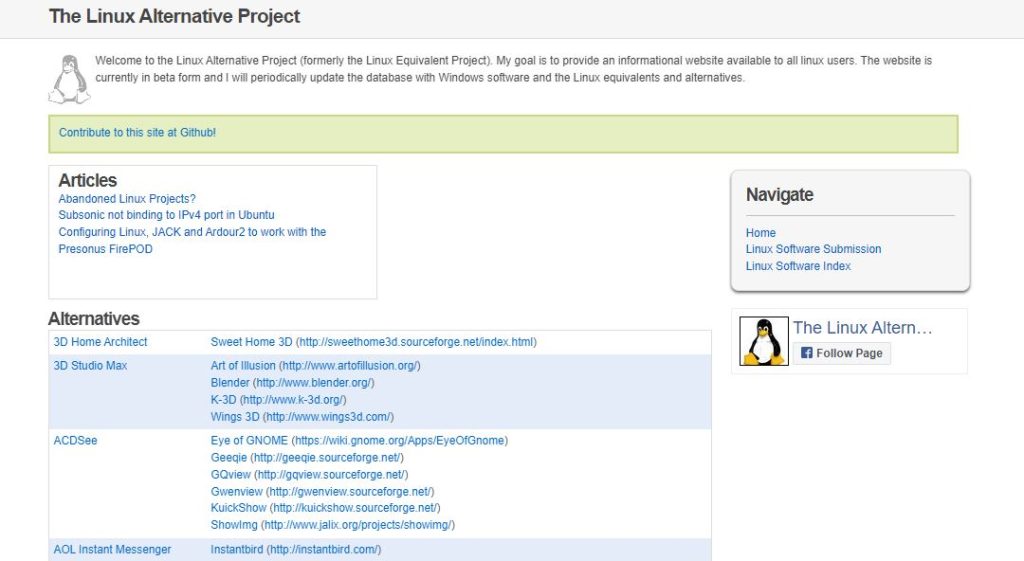The height and width of the screenshot is (561, 1024).
Task: Open the Instantbird alternative link
Action: [295, 550]
